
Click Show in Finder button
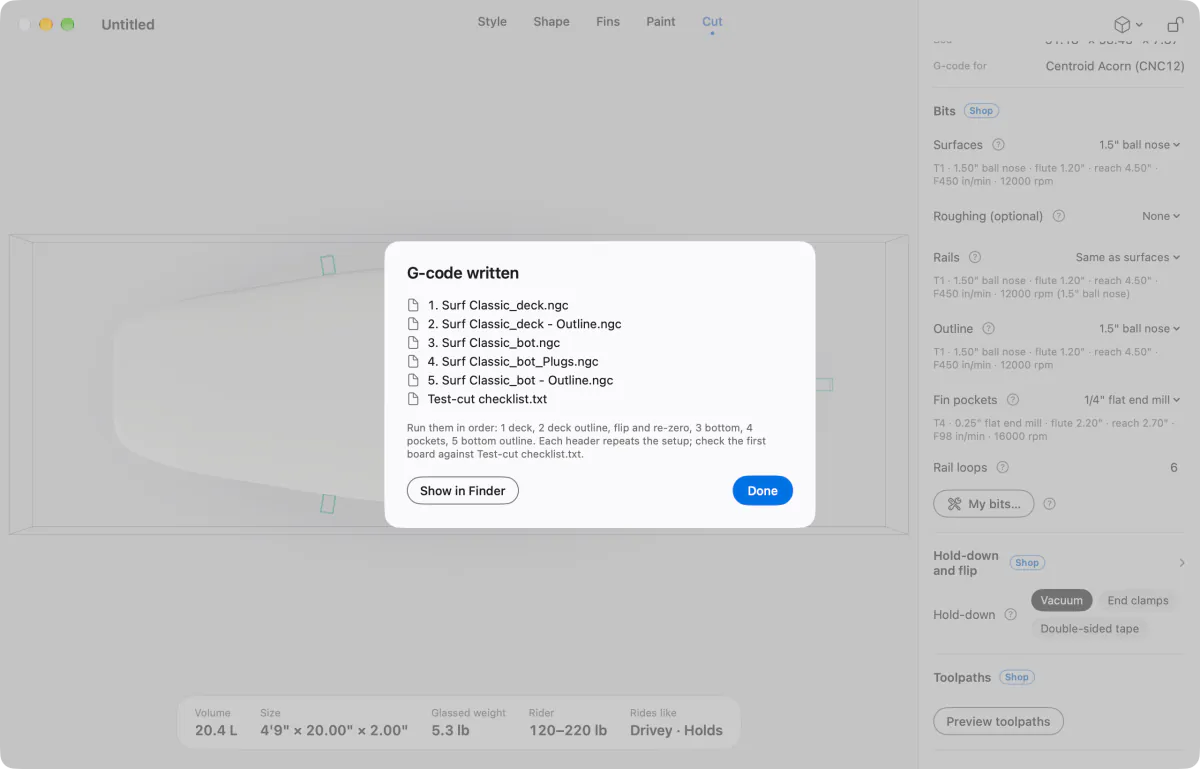463,491
